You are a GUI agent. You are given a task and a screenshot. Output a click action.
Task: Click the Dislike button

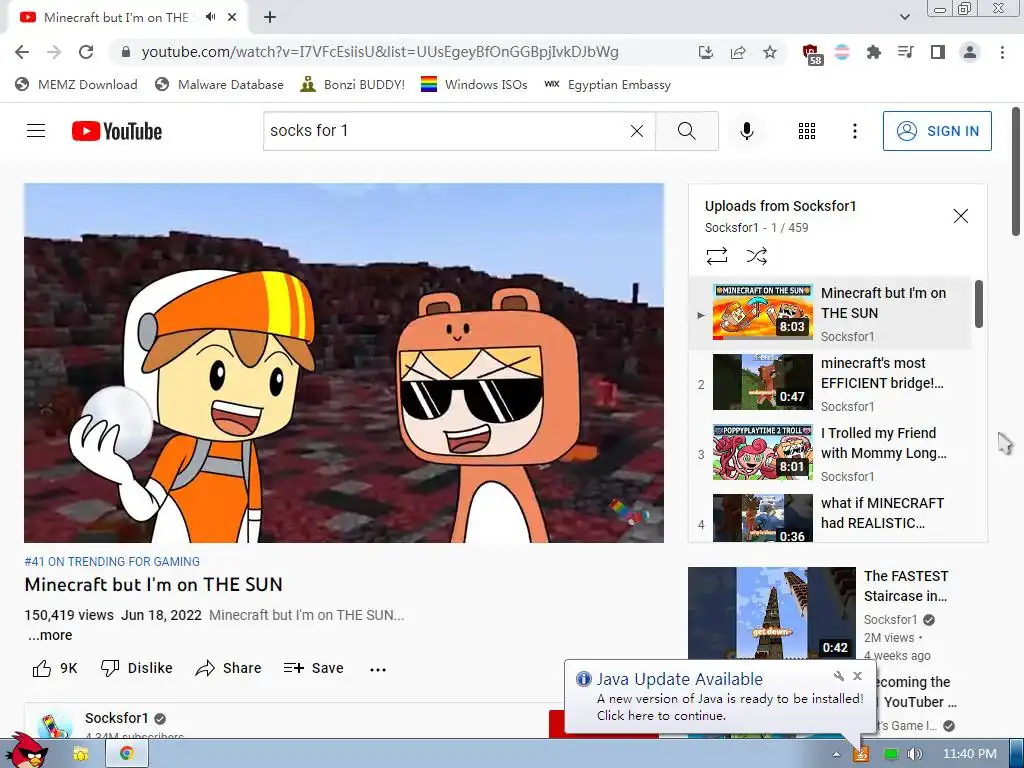(136, 668)
